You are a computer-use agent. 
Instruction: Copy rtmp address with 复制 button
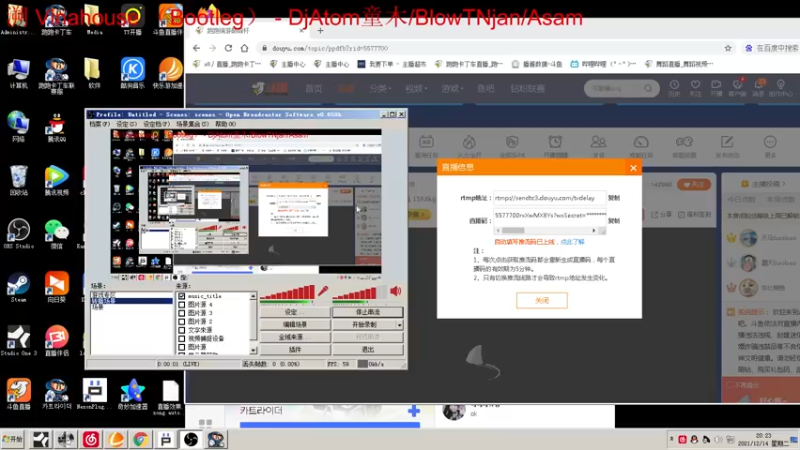pos(614,198)
